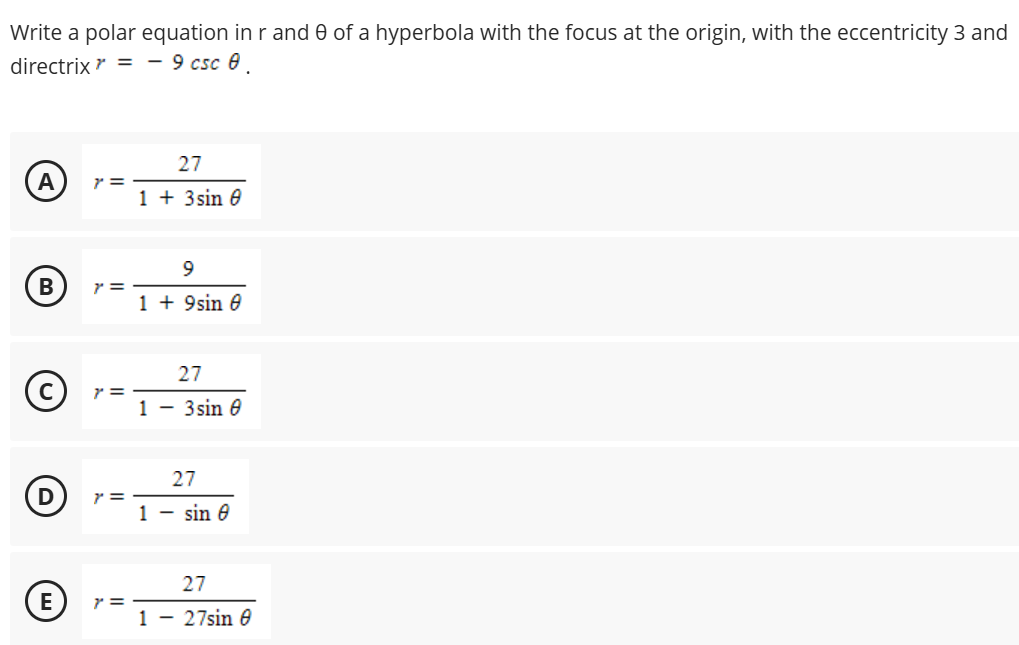This screenshot has width=1019, height=645.
Task: Click the equation r = 27/(1 + 3sin θ)
Action: (170, 181)
